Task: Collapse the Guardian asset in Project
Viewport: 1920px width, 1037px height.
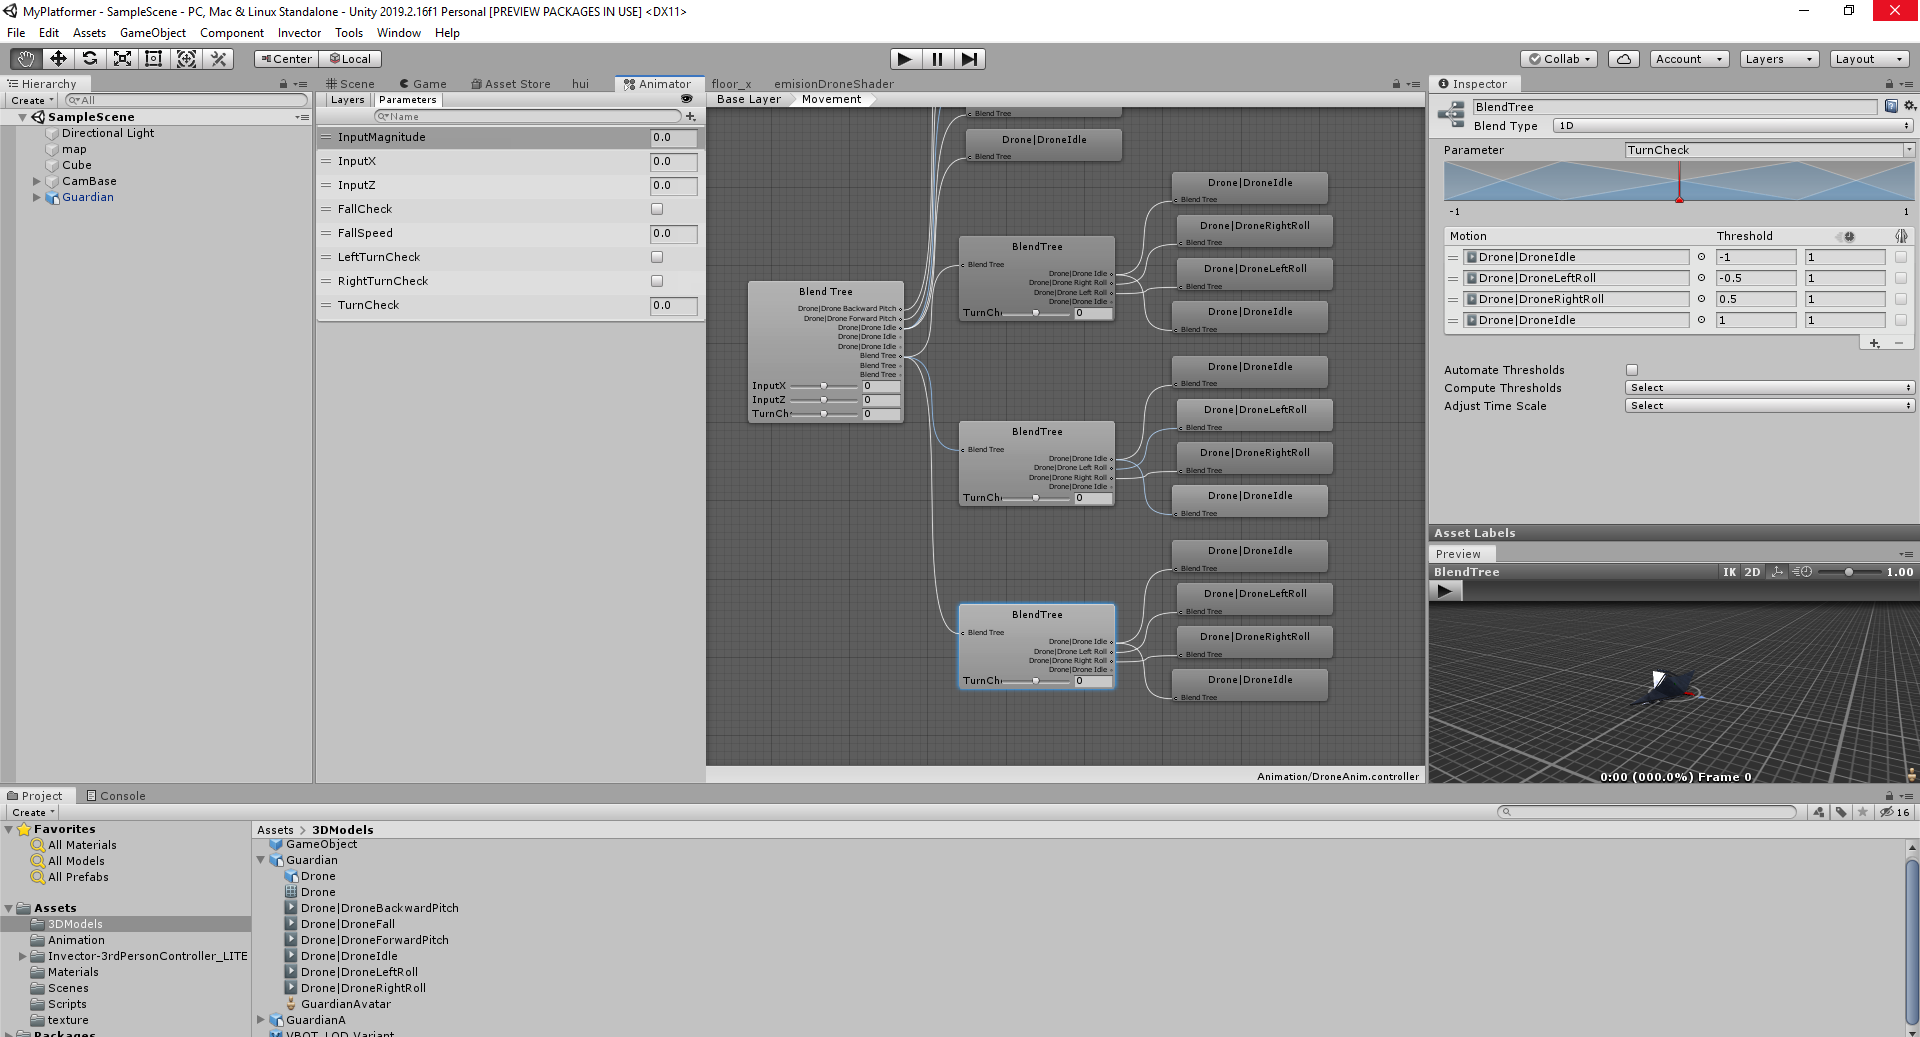Action: tap(261, 860)
